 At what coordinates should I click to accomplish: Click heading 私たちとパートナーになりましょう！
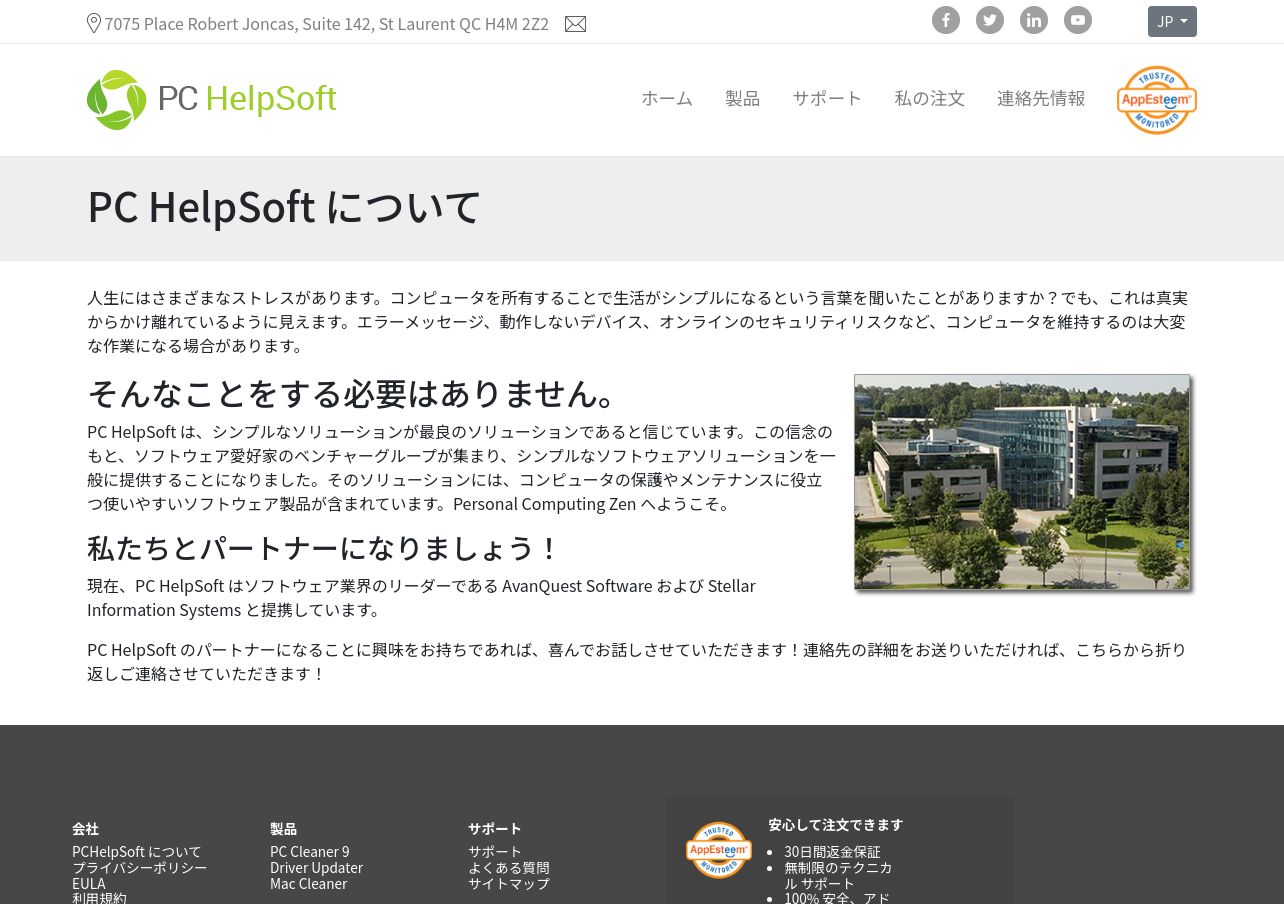[x=325, y=548]
